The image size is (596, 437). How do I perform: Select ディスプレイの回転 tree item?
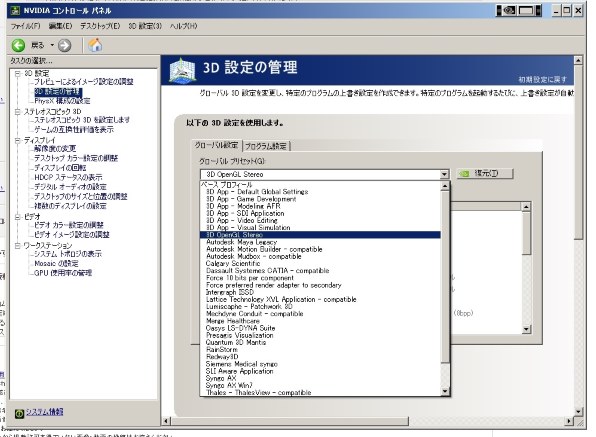[x=60, y=168]
